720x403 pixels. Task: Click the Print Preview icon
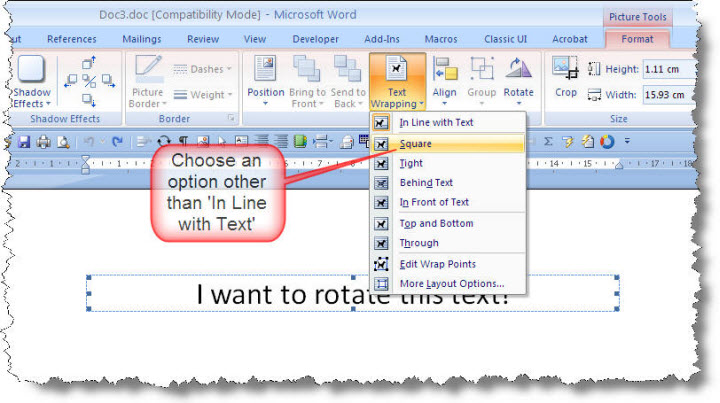63,142
